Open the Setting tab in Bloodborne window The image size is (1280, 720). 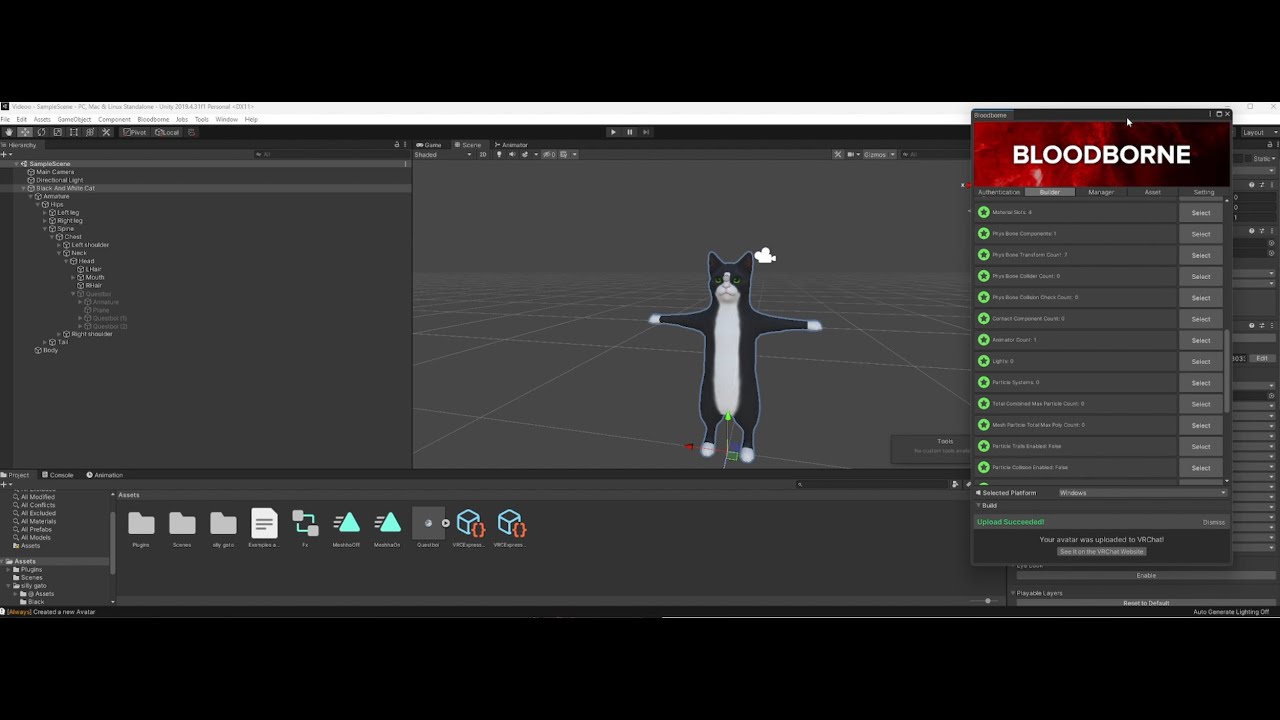click(1204, 192)
